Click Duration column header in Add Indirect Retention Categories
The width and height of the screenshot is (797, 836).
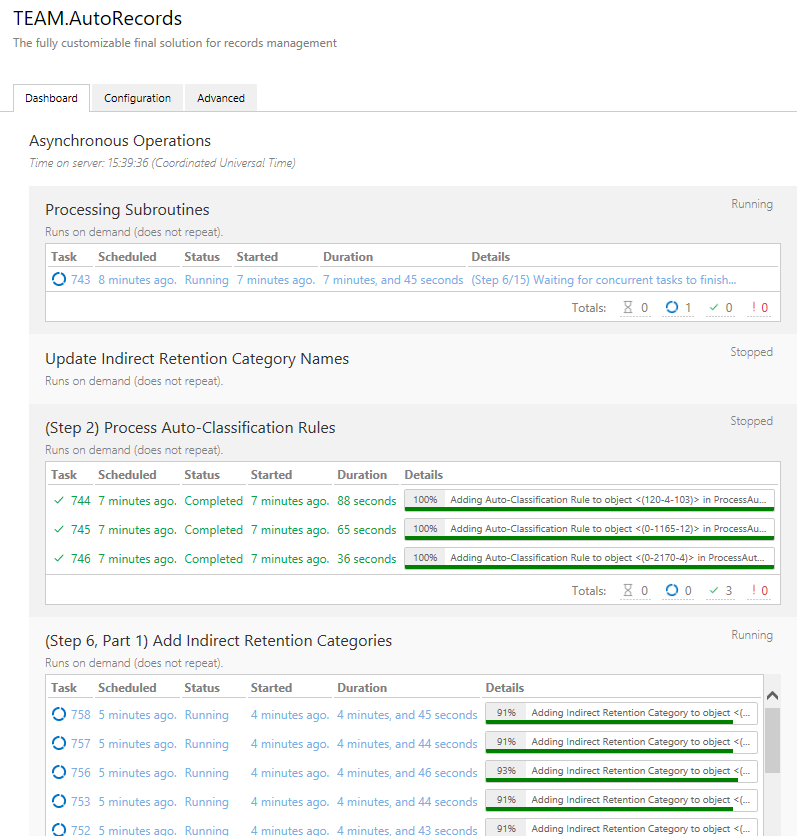coord(362,687)
